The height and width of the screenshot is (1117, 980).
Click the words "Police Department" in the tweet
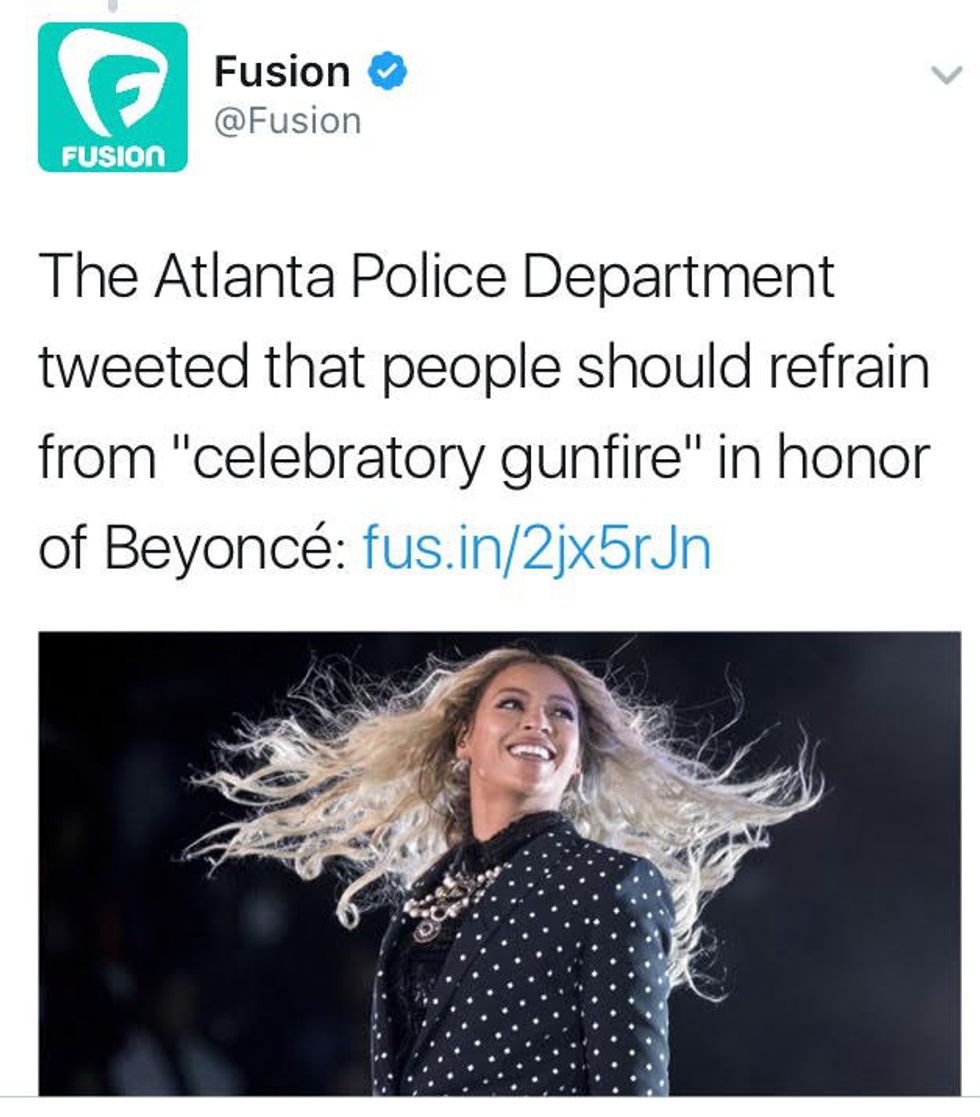coord(591,276)
